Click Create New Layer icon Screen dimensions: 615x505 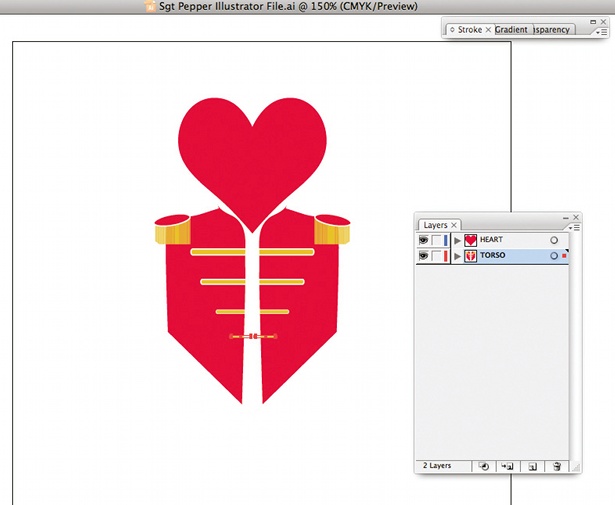coord(532,466)
